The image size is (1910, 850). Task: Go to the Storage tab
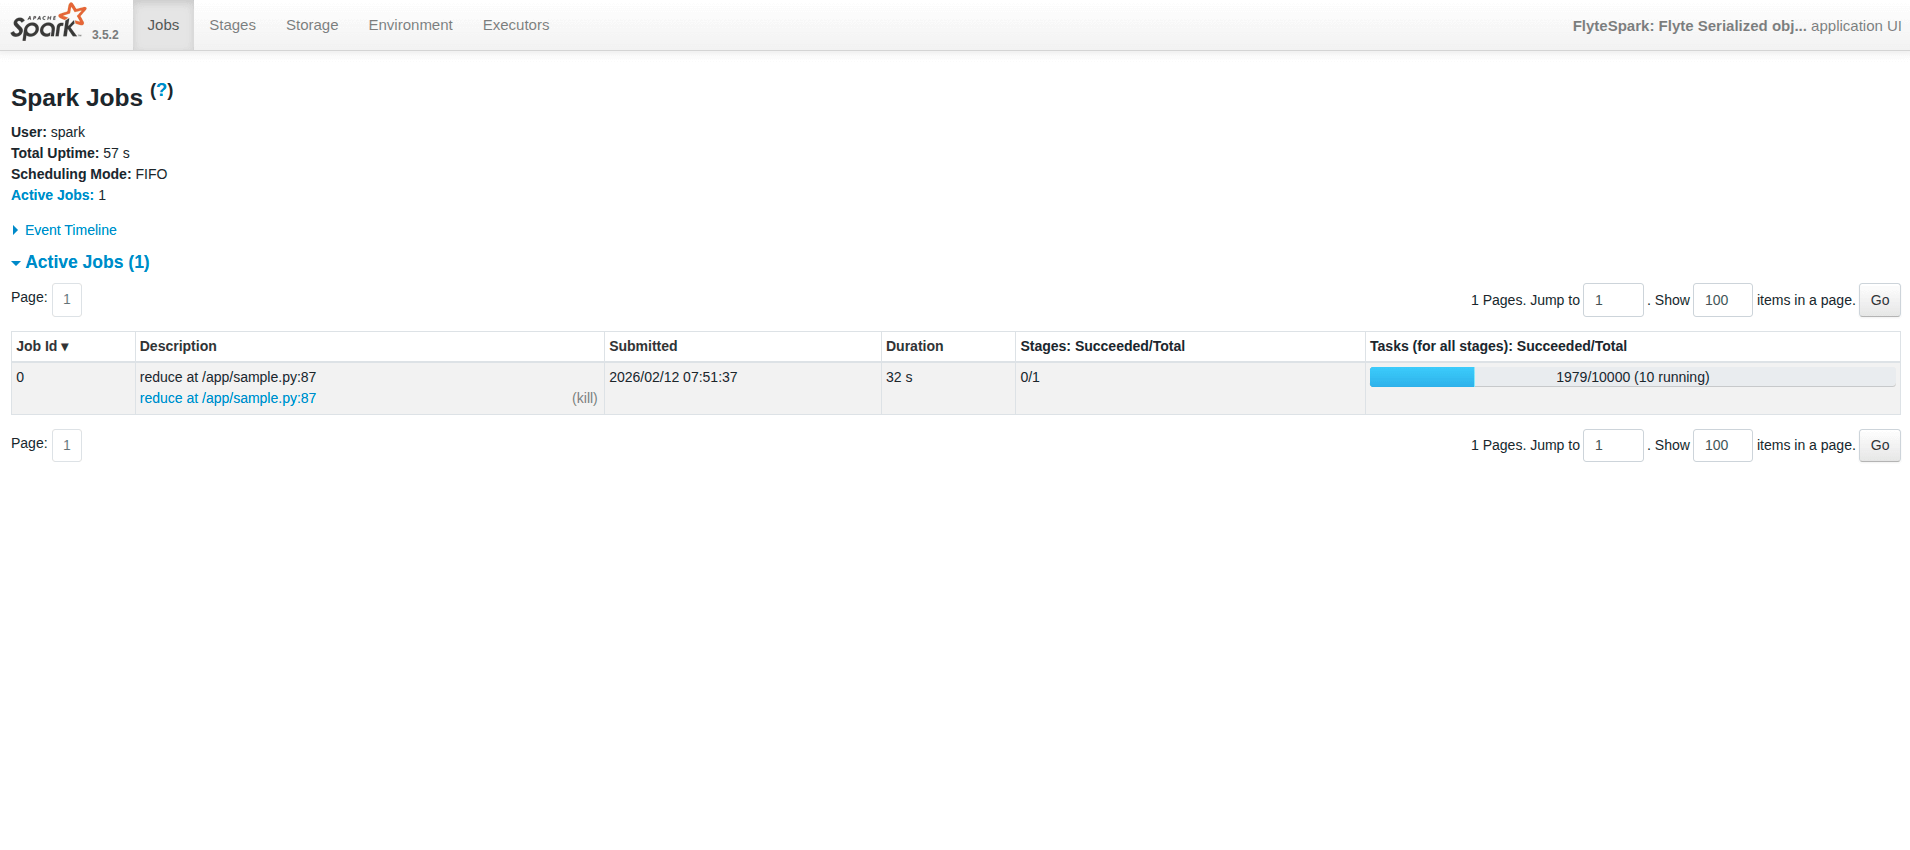pyautogui.click(x=312, y=25)
